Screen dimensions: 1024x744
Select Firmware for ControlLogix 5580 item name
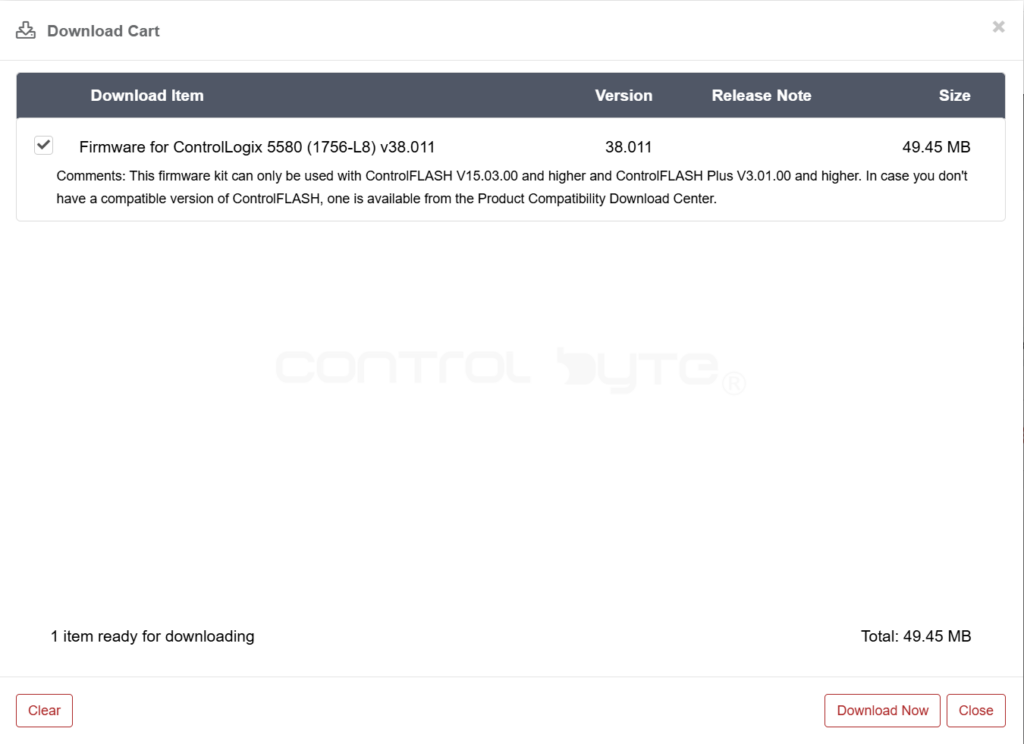pyautogui.click(x=257, y=147)
